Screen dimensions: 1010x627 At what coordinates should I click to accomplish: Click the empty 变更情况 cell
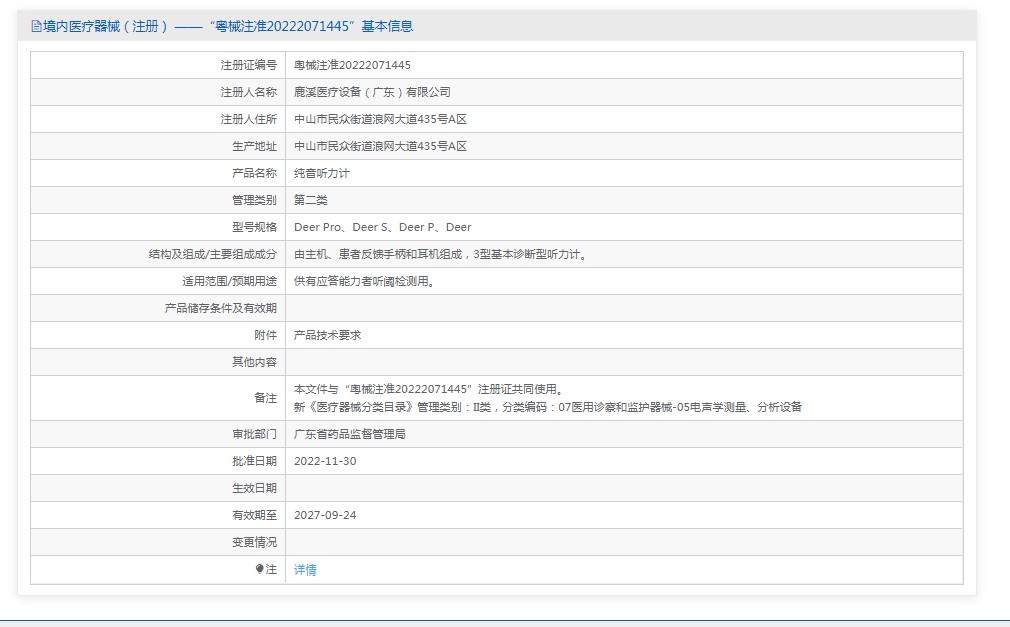[624, 543]
